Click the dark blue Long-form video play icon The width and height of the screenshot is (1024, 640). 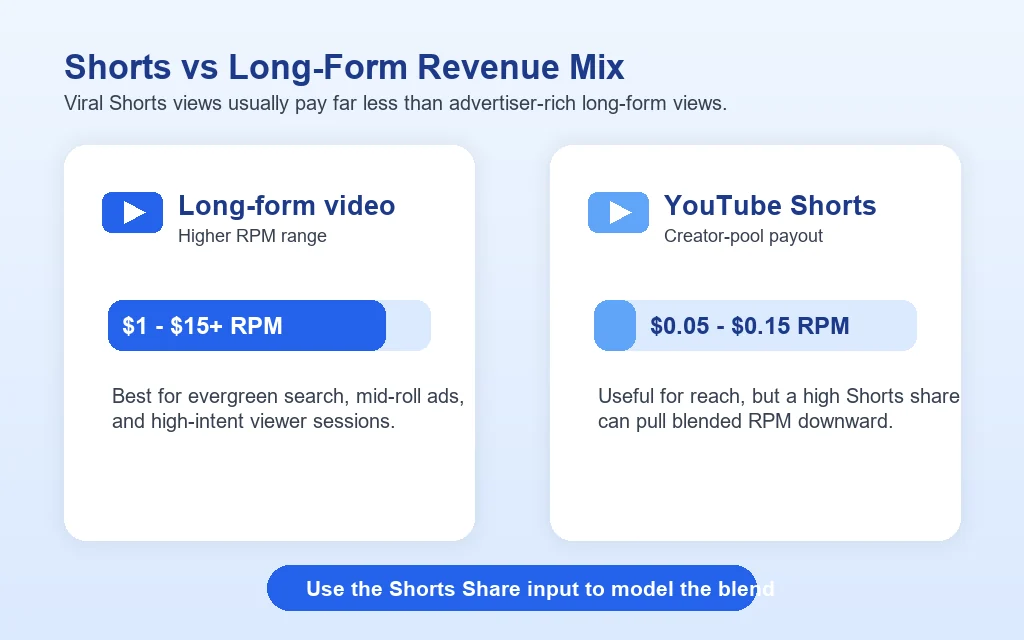tap(133, 212)
